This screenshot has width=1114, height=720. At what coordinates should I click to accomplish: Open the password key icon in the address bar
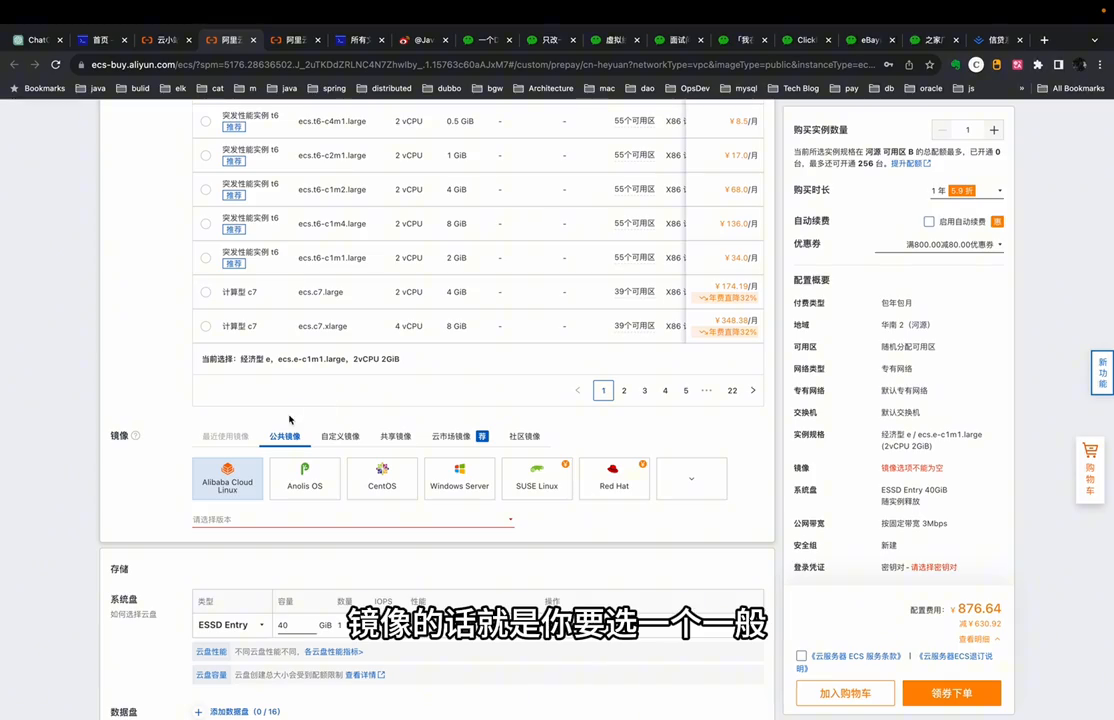pos(888,65)
